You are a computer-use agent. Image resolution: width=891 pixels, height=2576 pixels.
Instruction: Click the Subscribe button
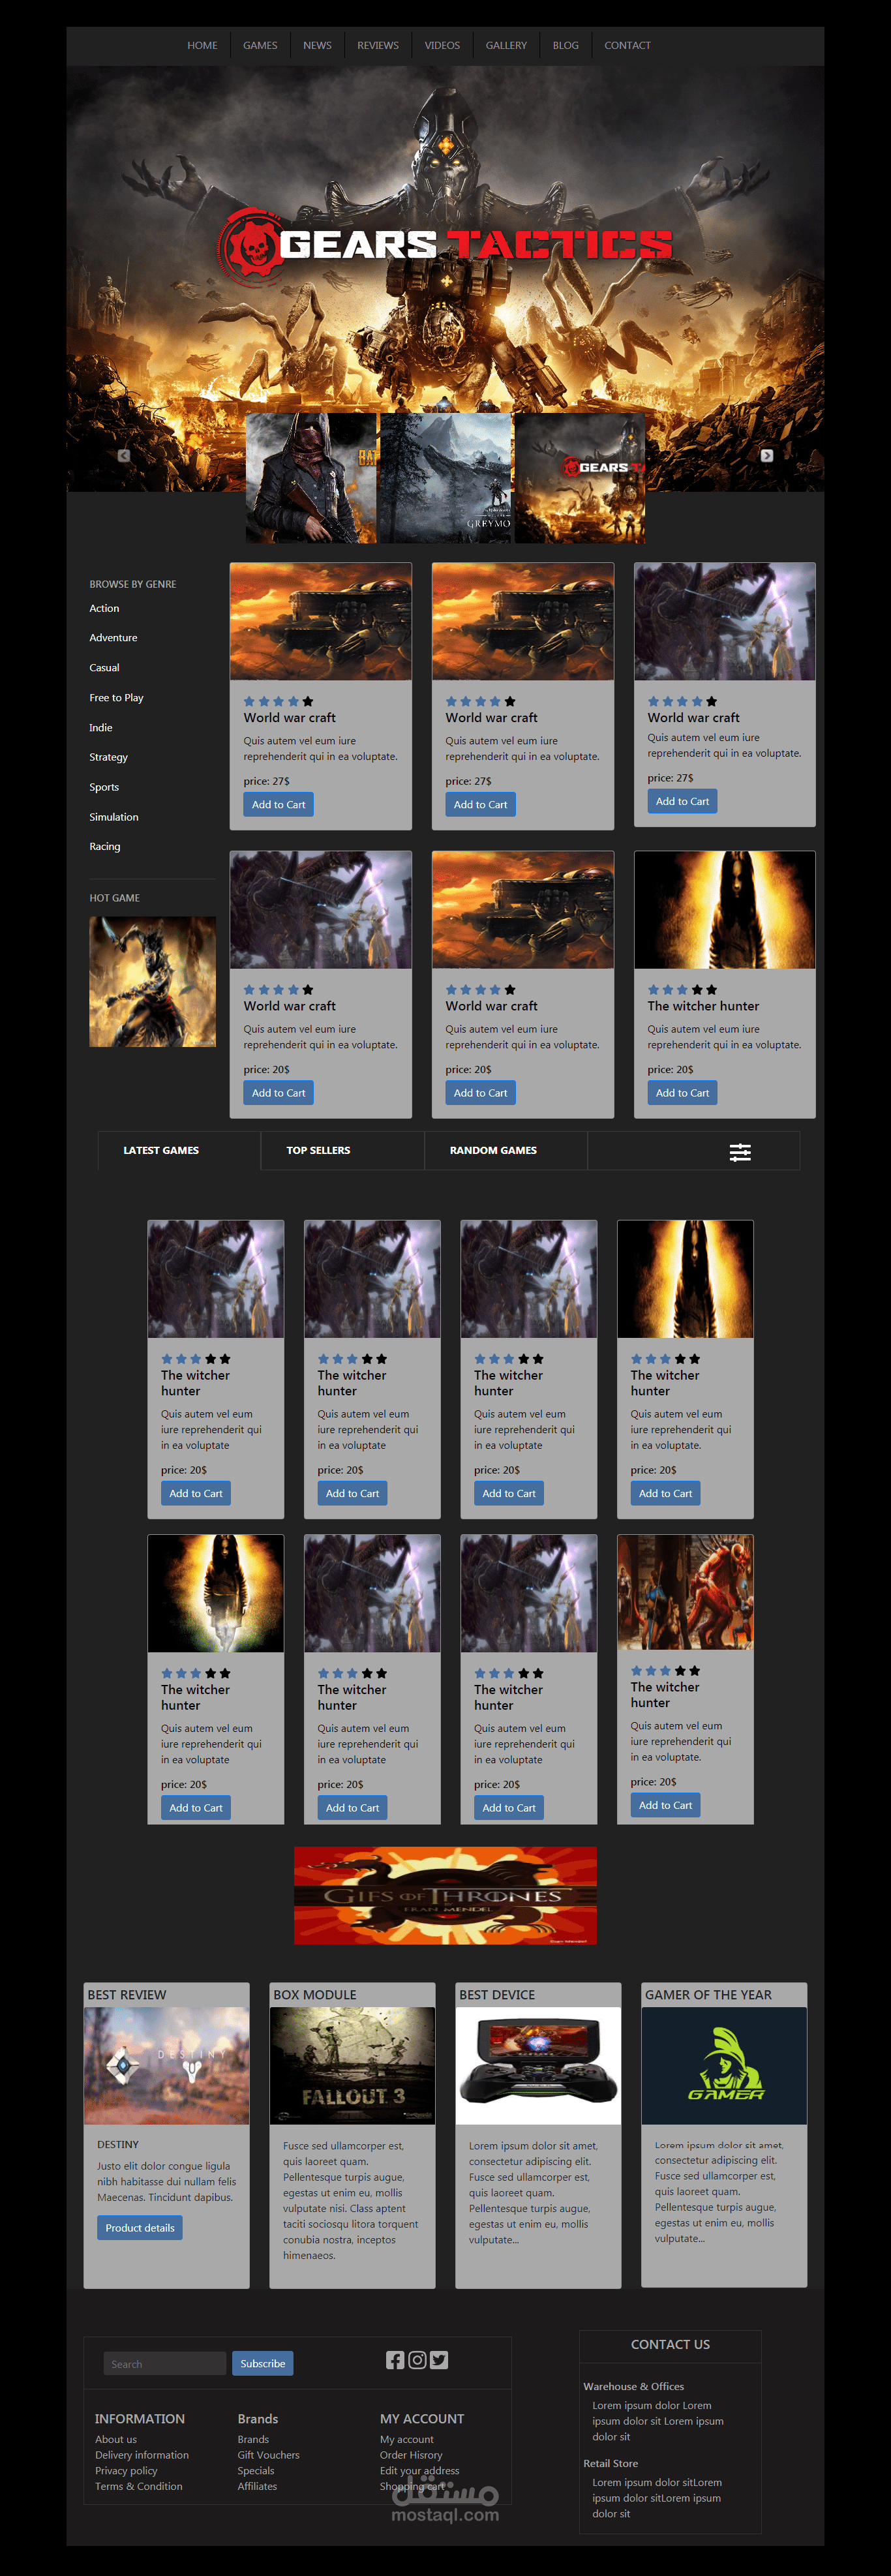[263, 2364]
